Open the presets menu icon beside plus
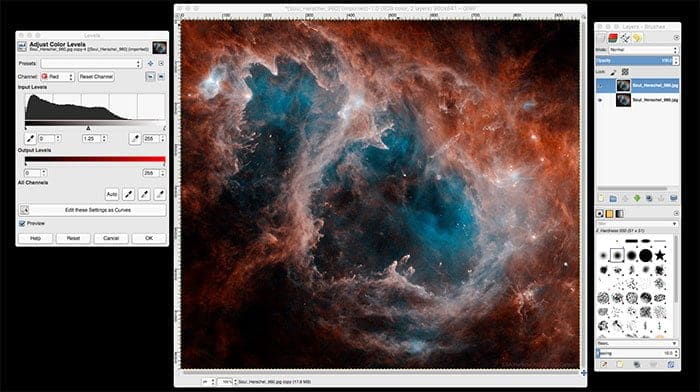This screenshot has height=392, width=700. pyautogui.click(x=161, y=63)
